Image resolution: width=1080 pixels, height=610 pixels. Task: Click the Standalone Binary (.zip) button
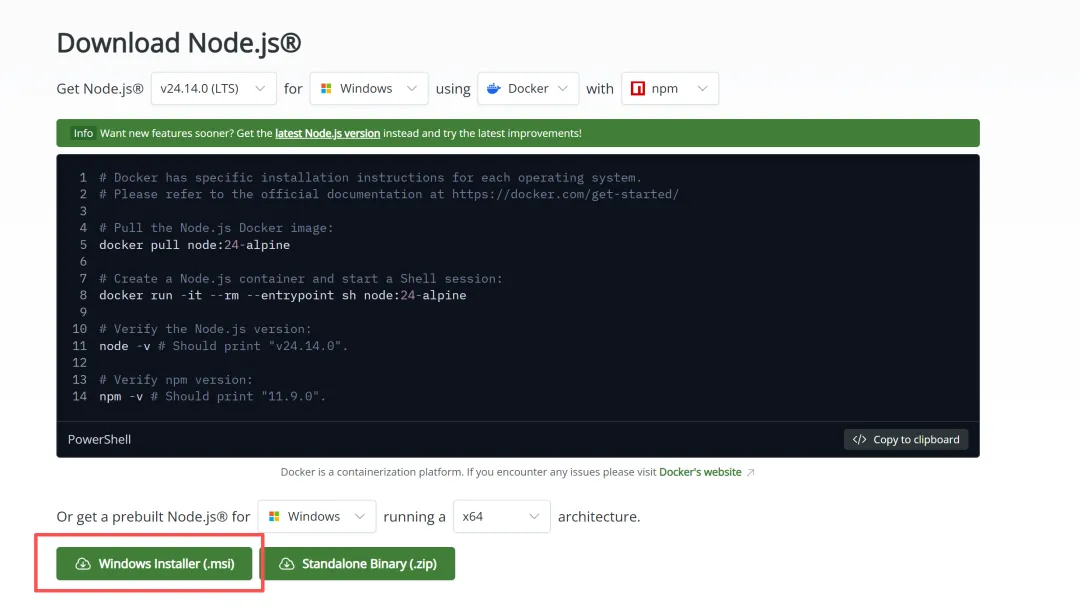357,564
